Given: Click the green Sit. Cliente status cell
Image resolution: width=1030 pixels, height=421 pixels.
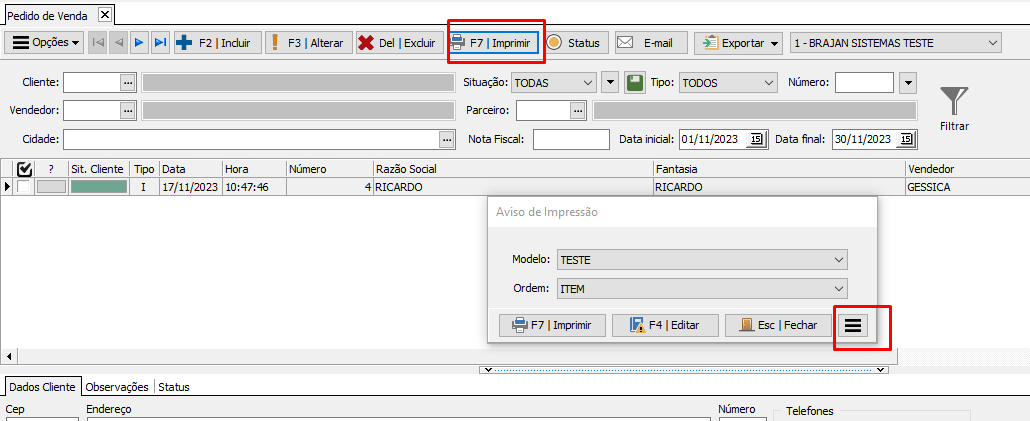Looking at the screenshot, I should coord(98,187).
